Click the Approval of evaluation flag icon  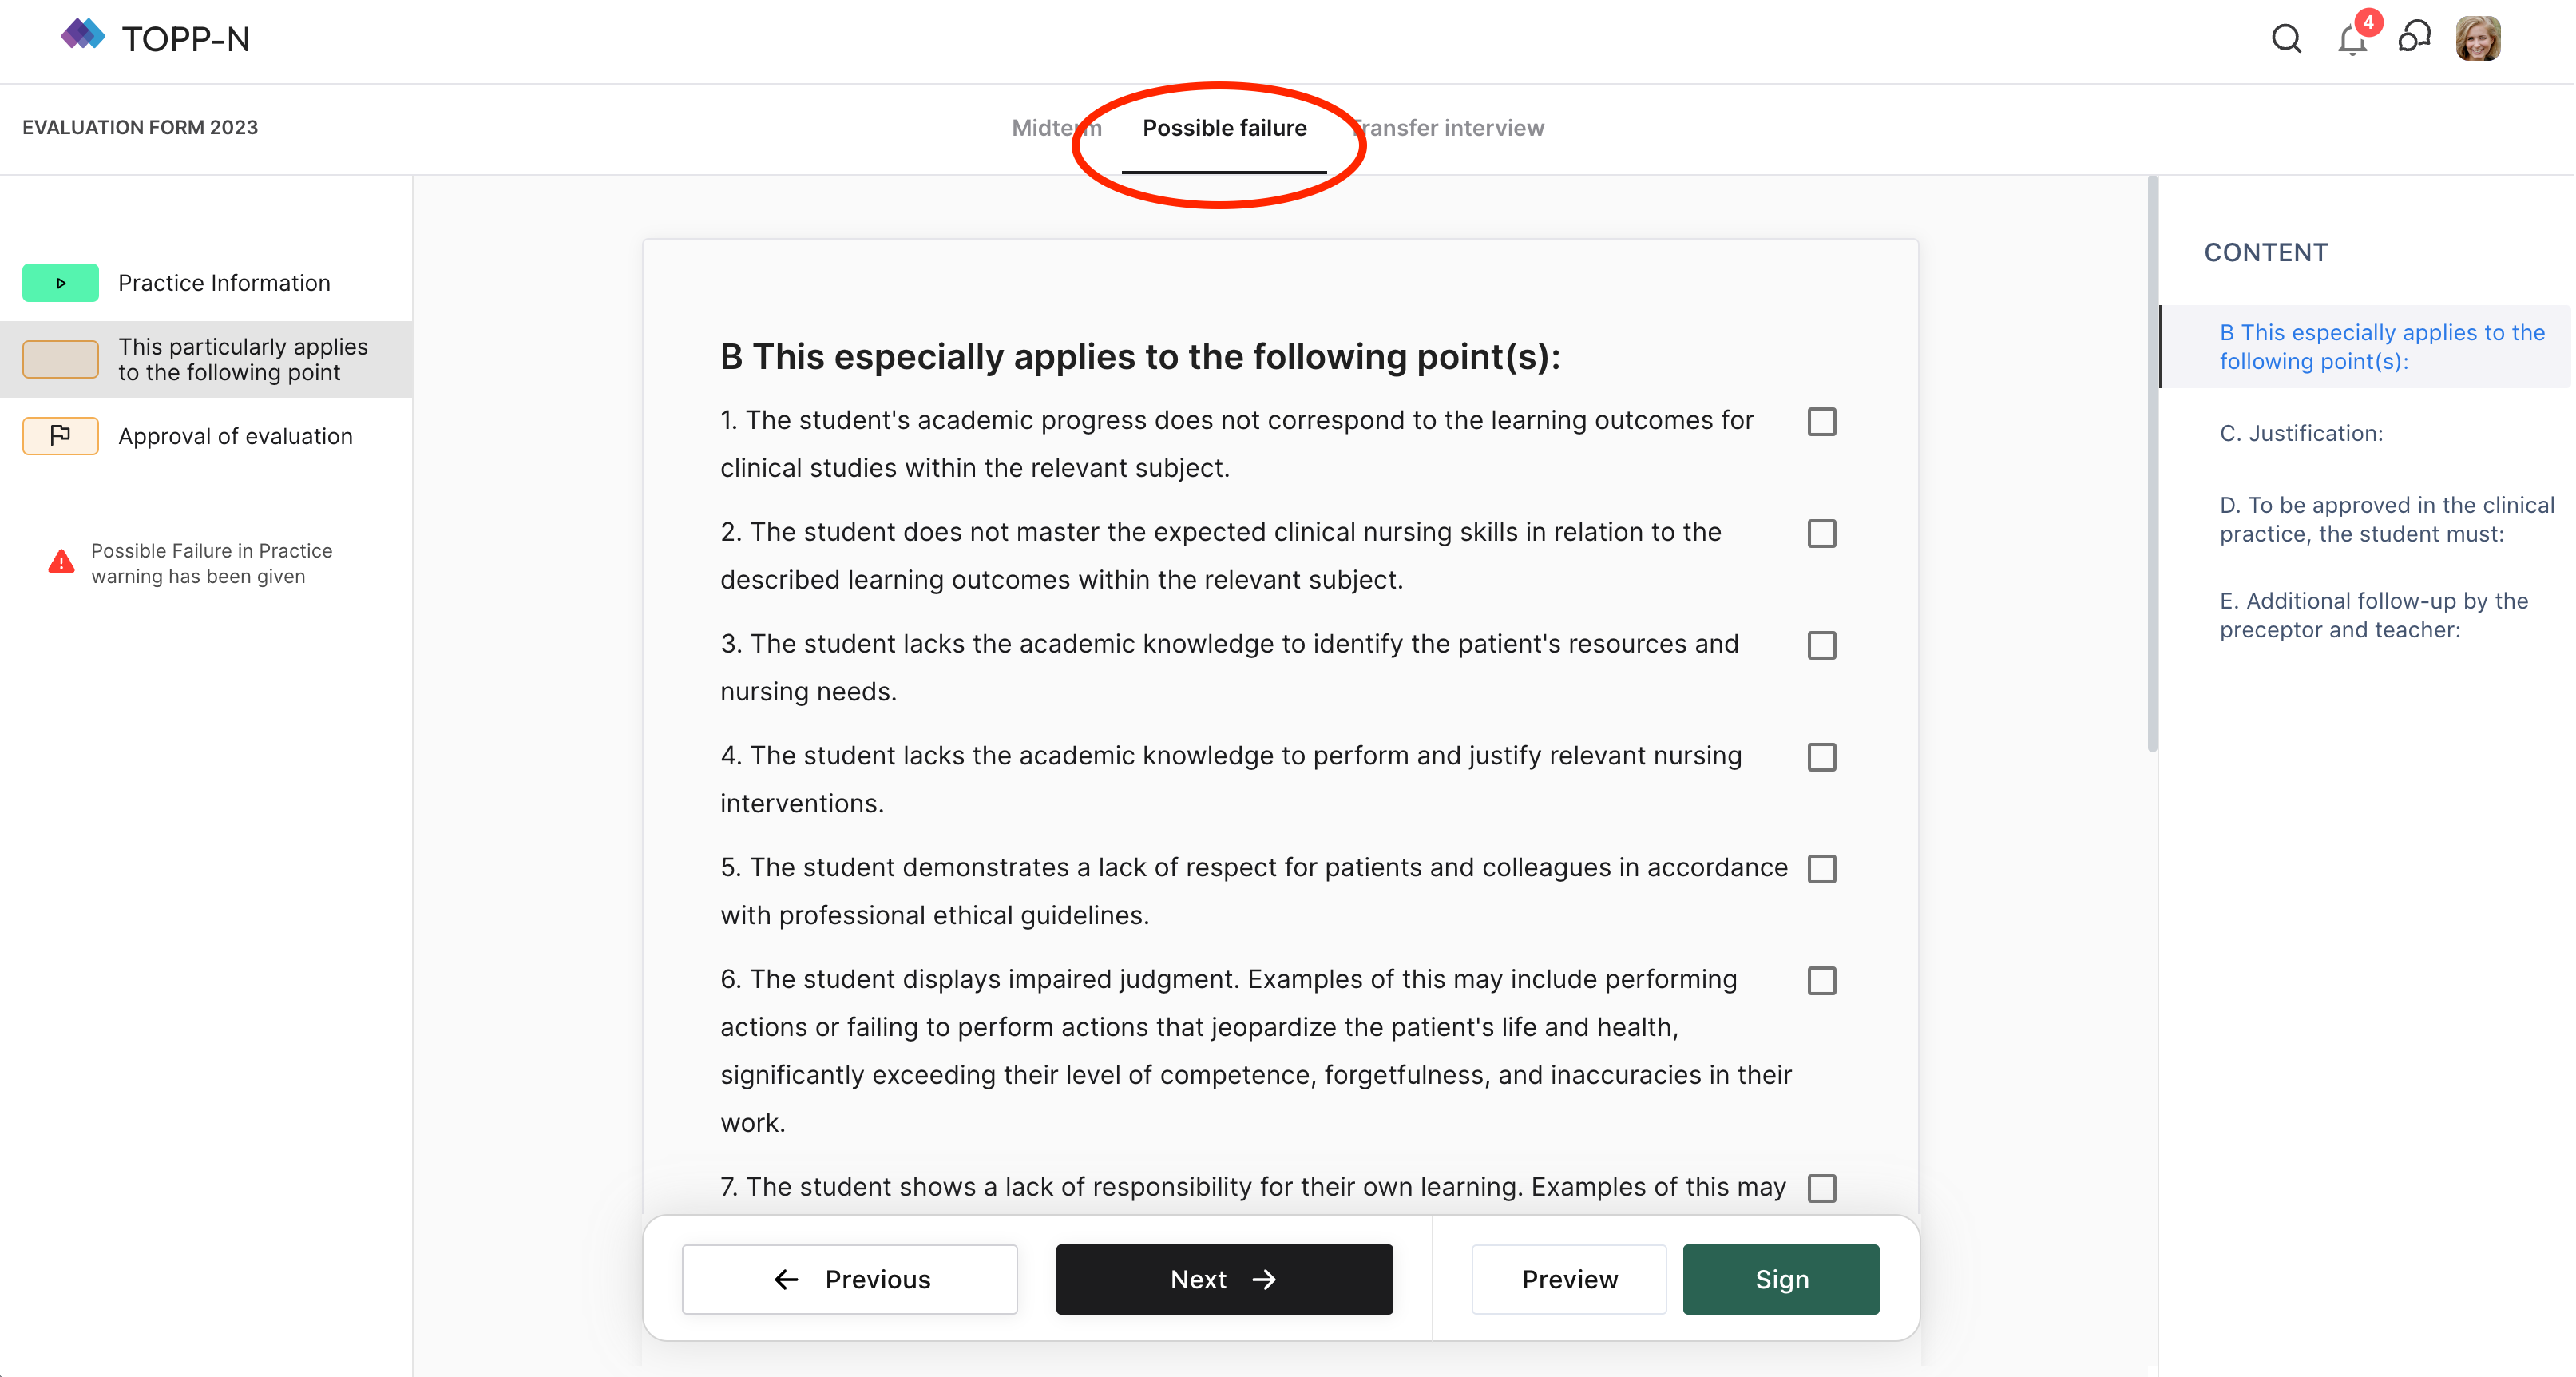pos(61,436)
